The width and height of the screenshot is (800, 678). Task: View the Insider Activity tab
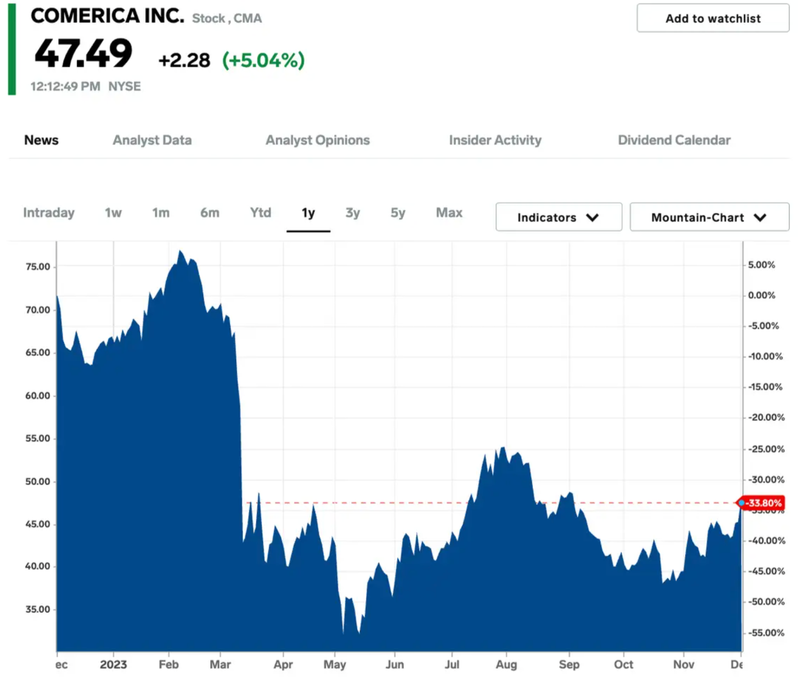pyautogui.click(x=495, y=140)
